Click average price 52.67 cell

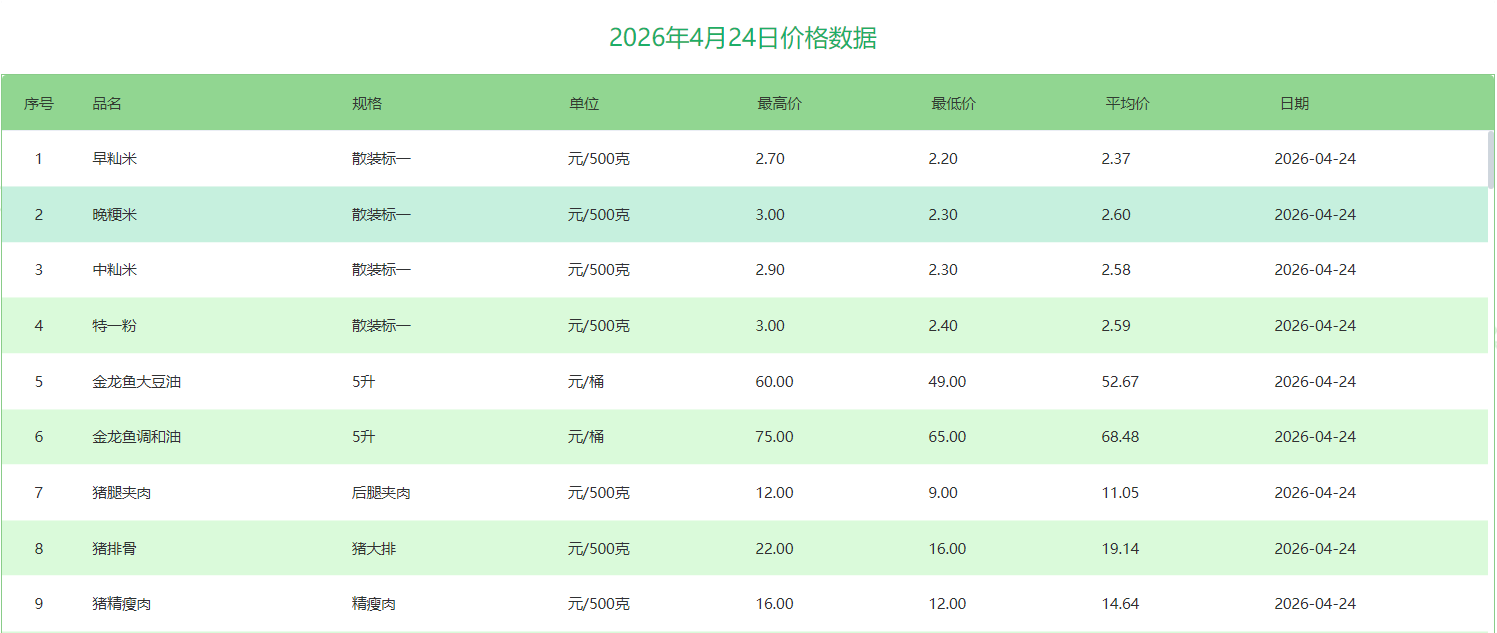point(1120,382)
